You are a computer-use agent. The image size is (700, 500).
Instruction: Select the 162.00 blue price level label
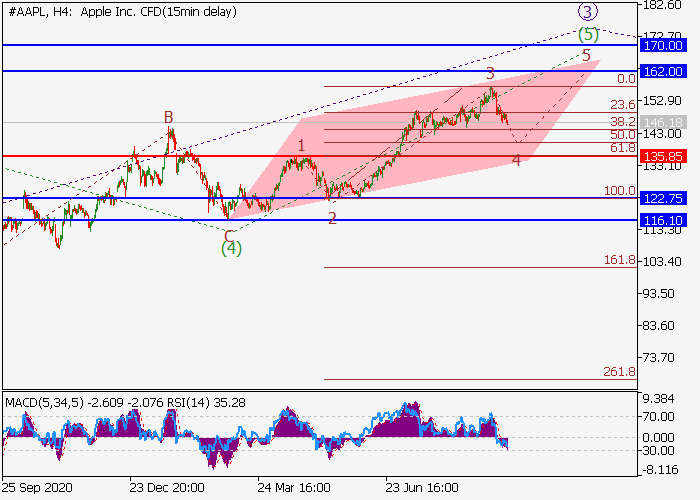pos(662,71)
